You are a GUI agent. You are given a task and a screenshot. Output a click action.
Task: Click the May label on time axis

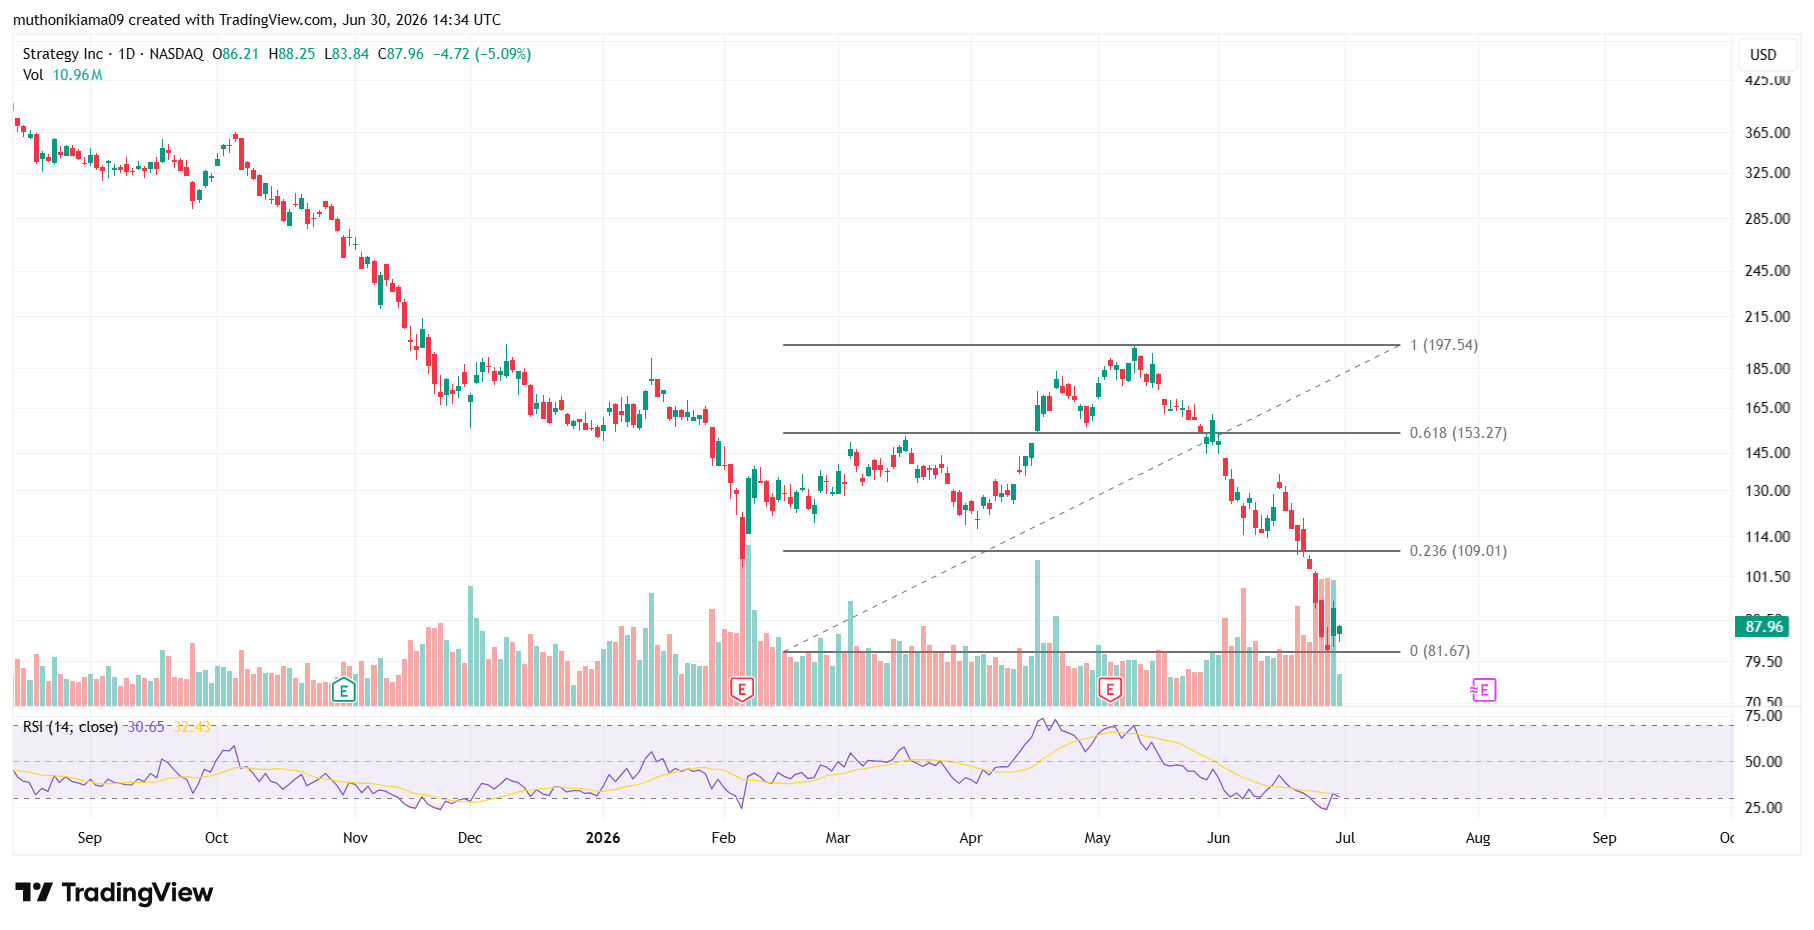click(x=1097, y=838)
